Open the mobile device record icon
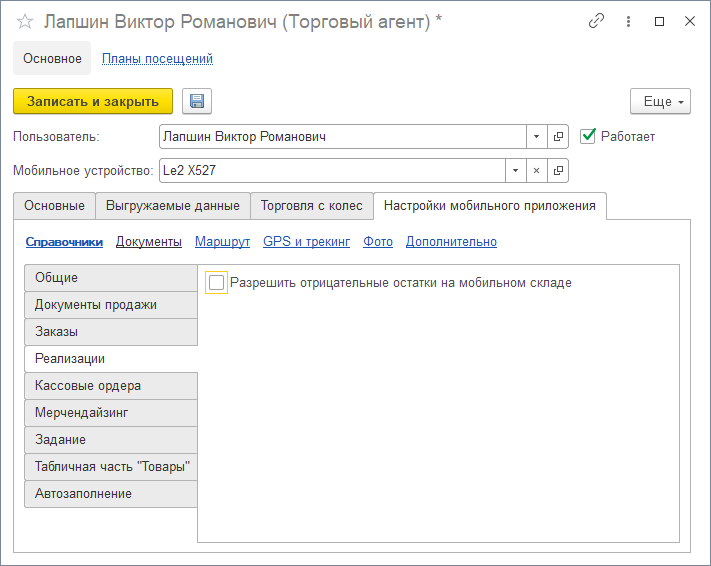 click(558, 171)
